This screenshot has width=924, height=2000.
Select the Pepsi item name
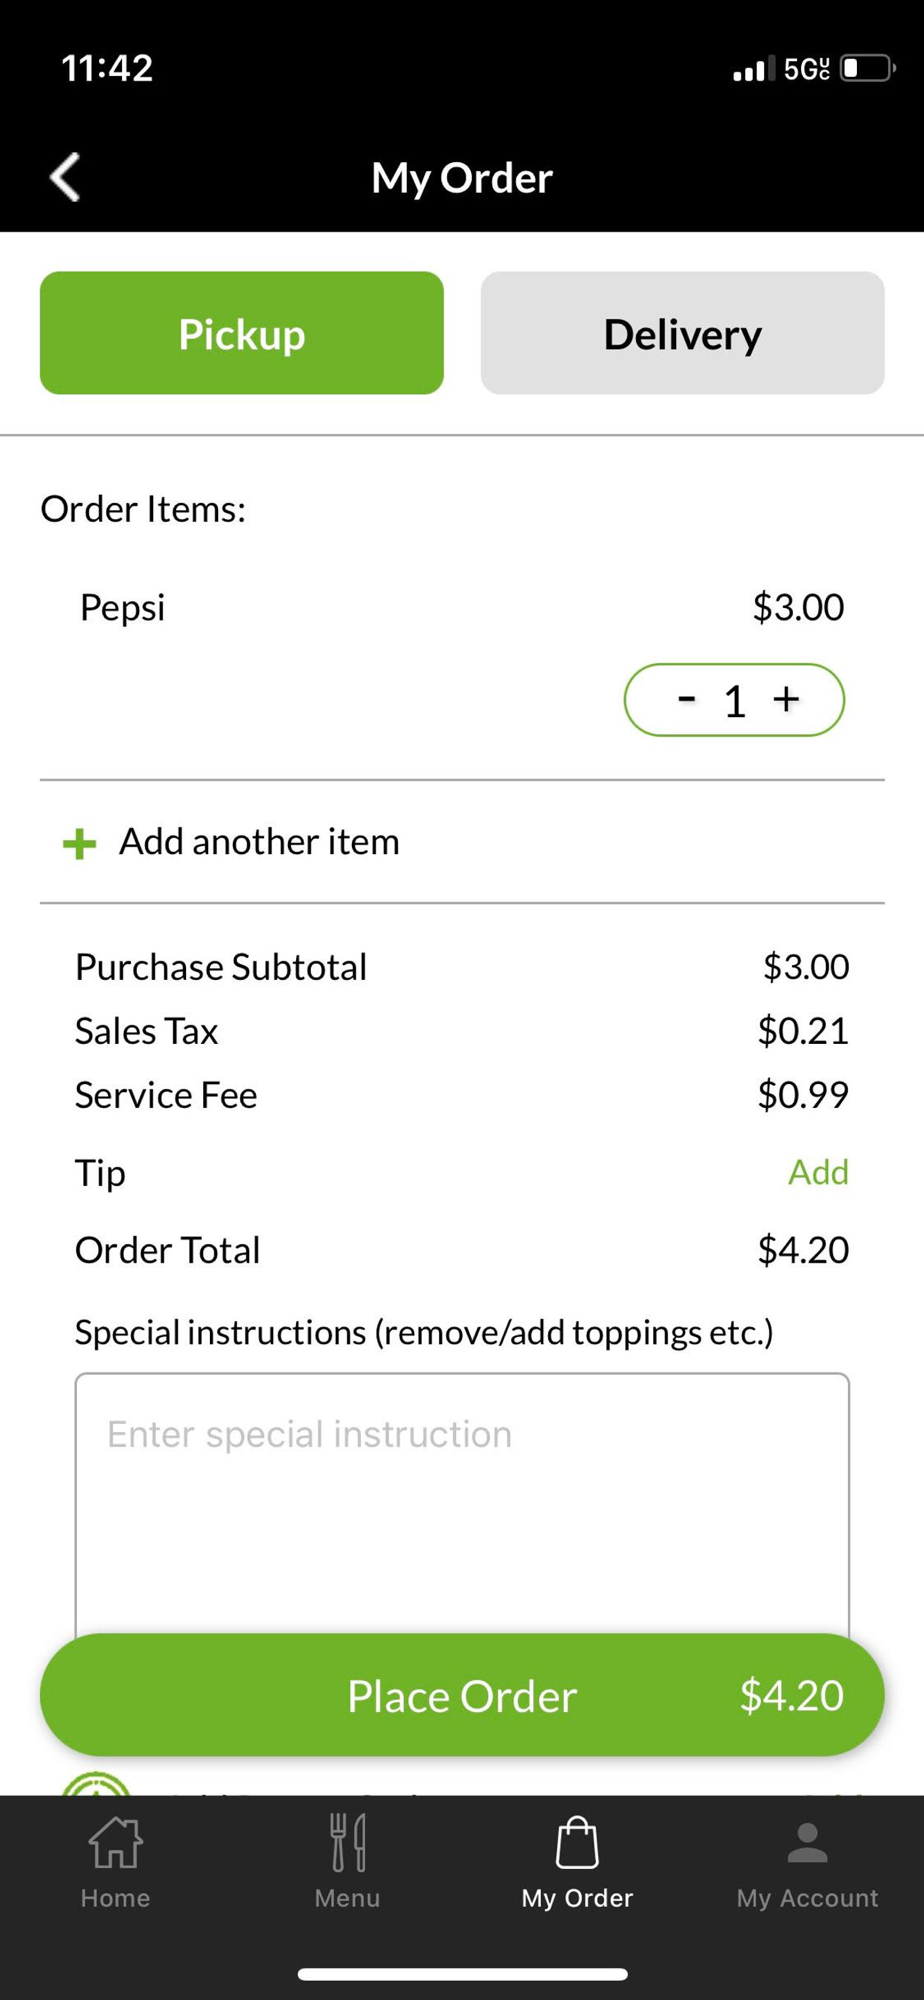tap(122, 607)
